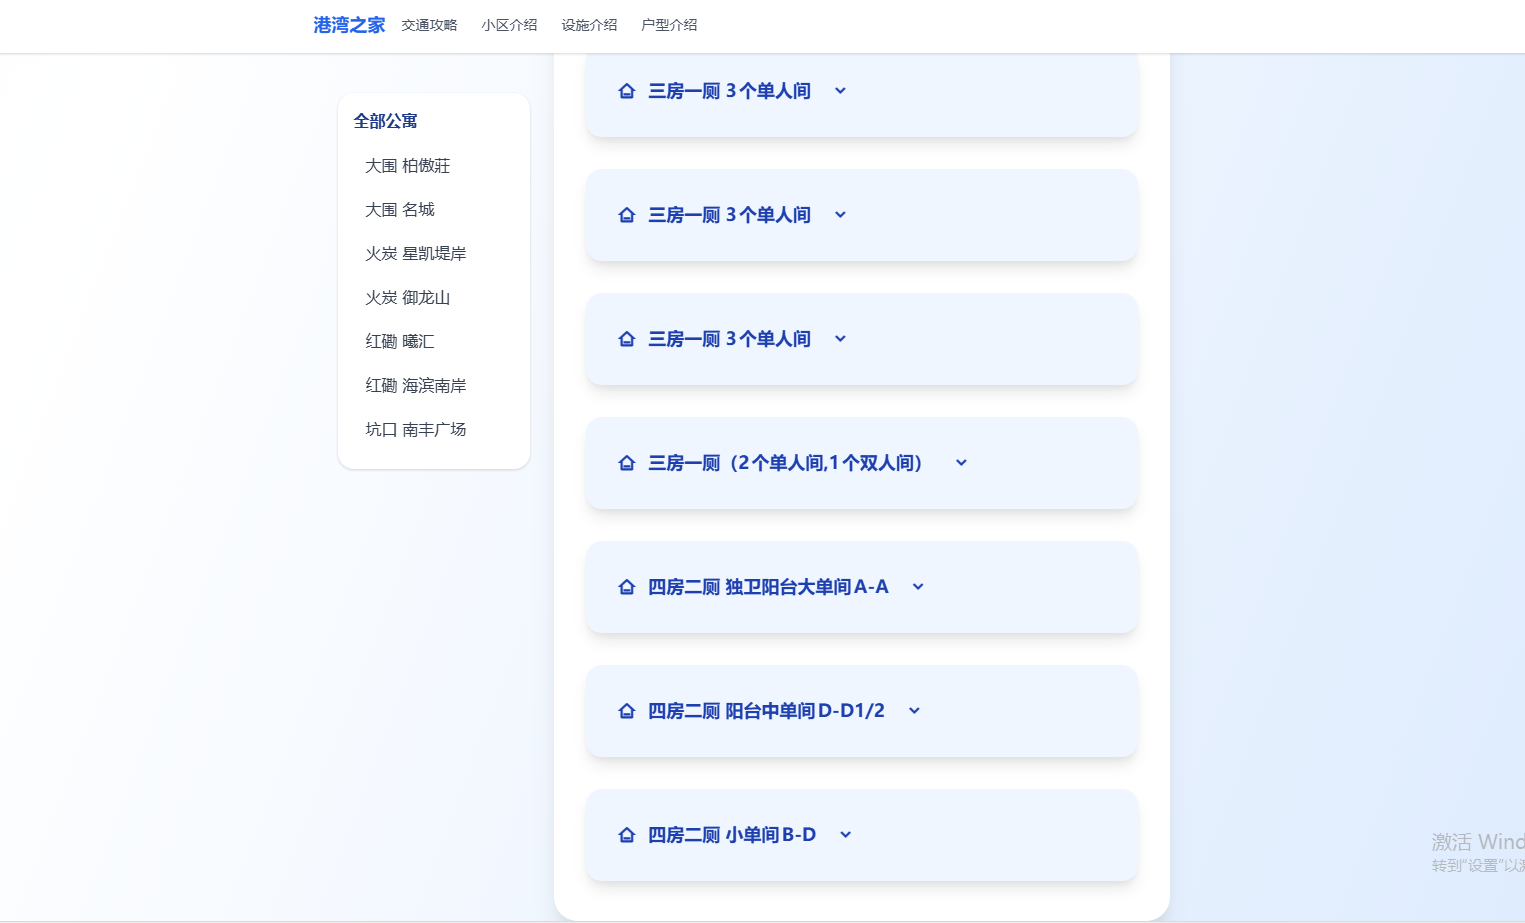Click the title text 四房二厕 阳台中单间D-D1/2

(x=766, y=711)
